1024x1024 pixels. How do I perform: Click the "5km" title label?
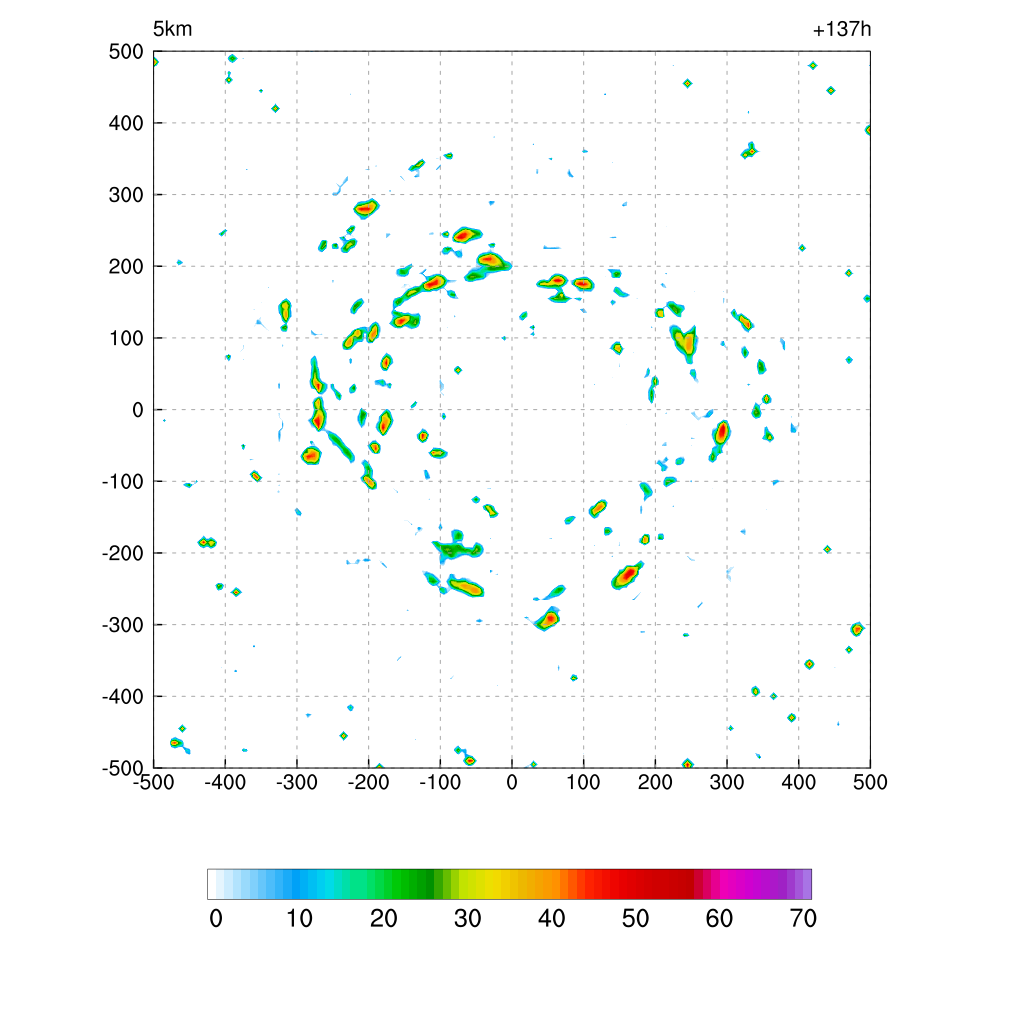tap(172, 29)
